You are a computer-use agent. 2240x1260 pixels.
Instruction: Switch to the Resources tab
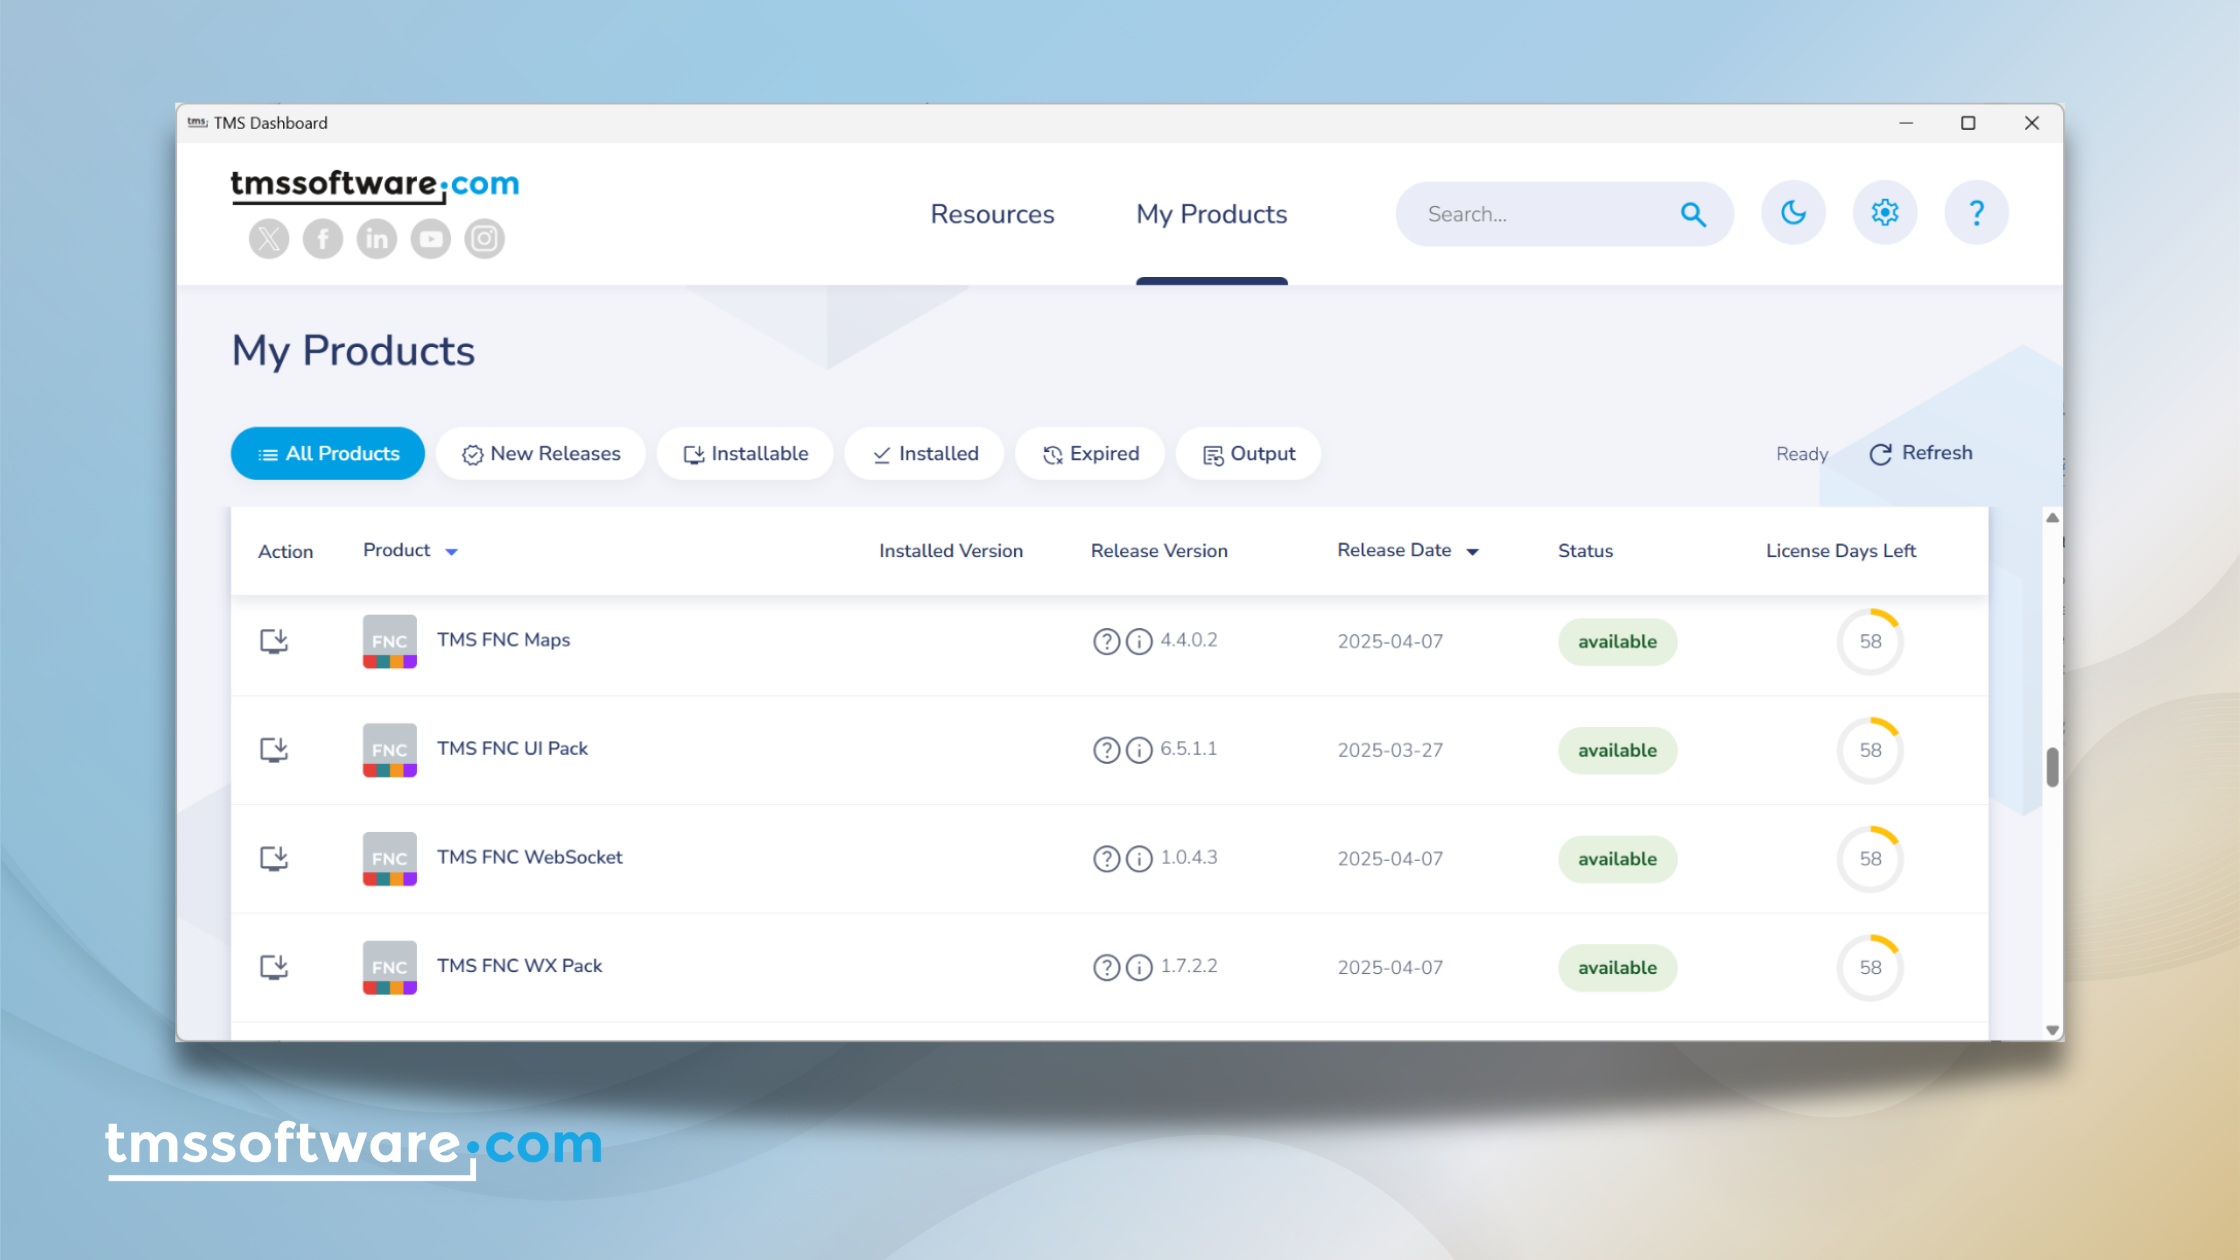(x=992, y=214)
